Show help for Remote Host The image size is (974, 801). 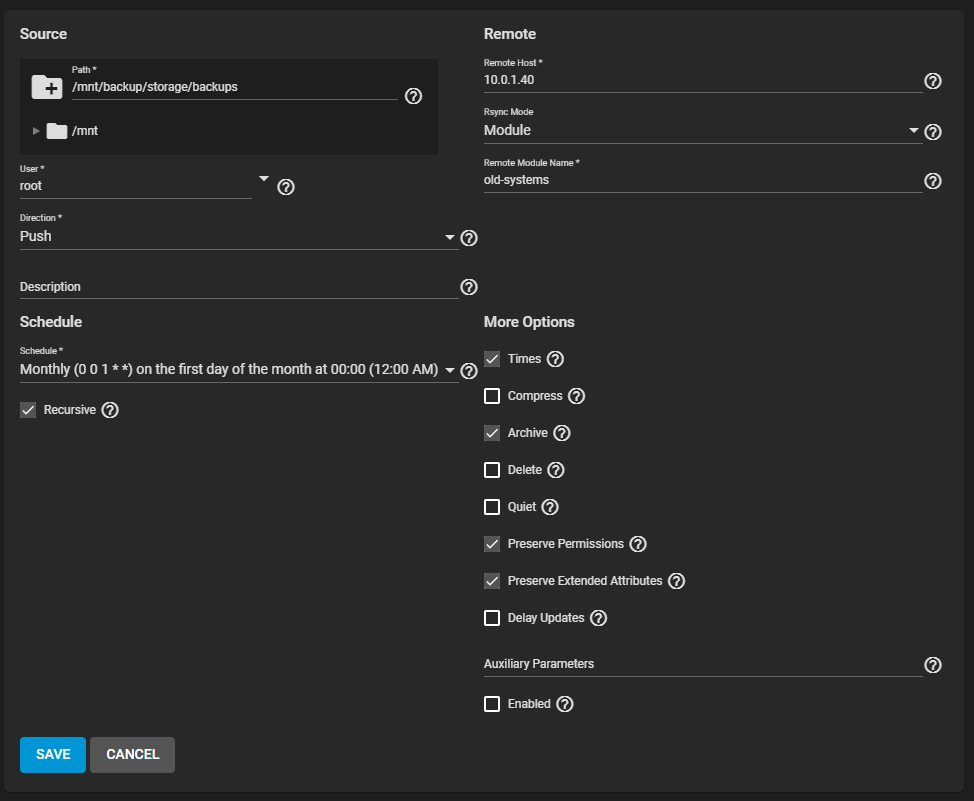pyautogui.click(x=933, y=81)
